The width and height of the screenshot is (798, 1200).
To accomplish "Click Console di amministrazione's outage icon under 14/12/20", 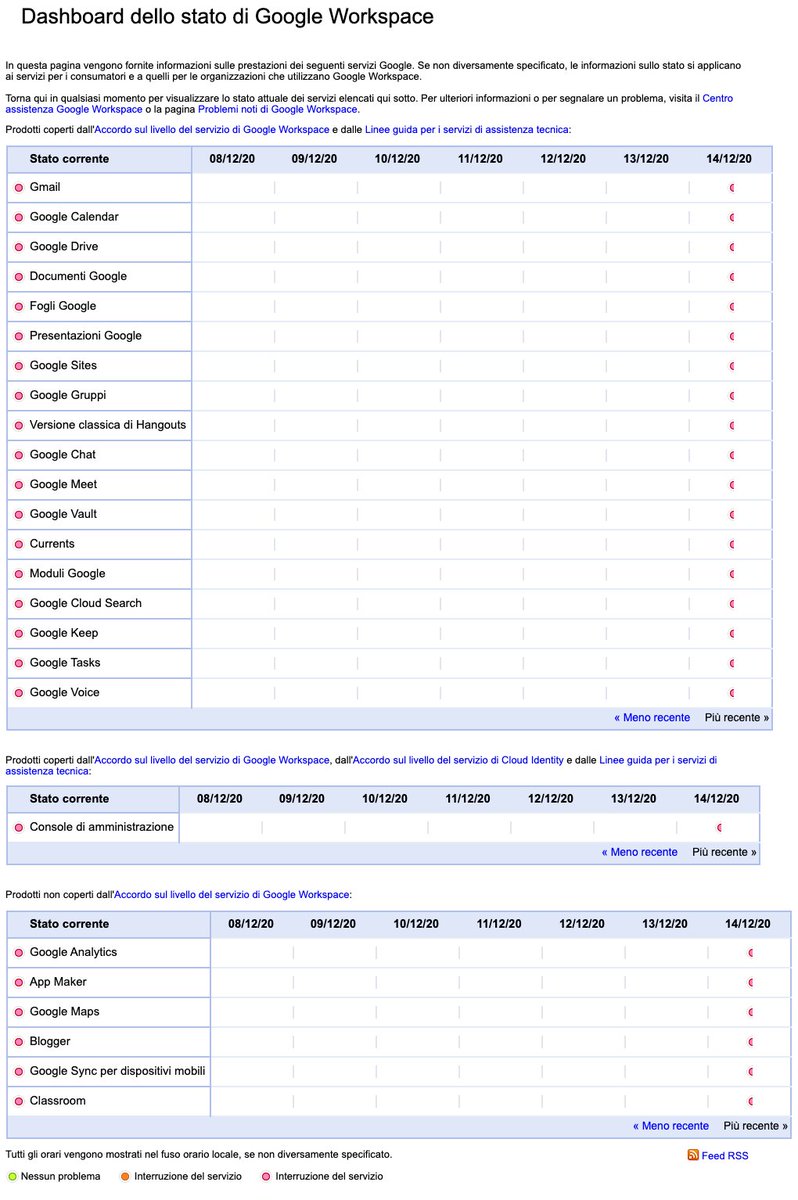I will coord(720,828).
